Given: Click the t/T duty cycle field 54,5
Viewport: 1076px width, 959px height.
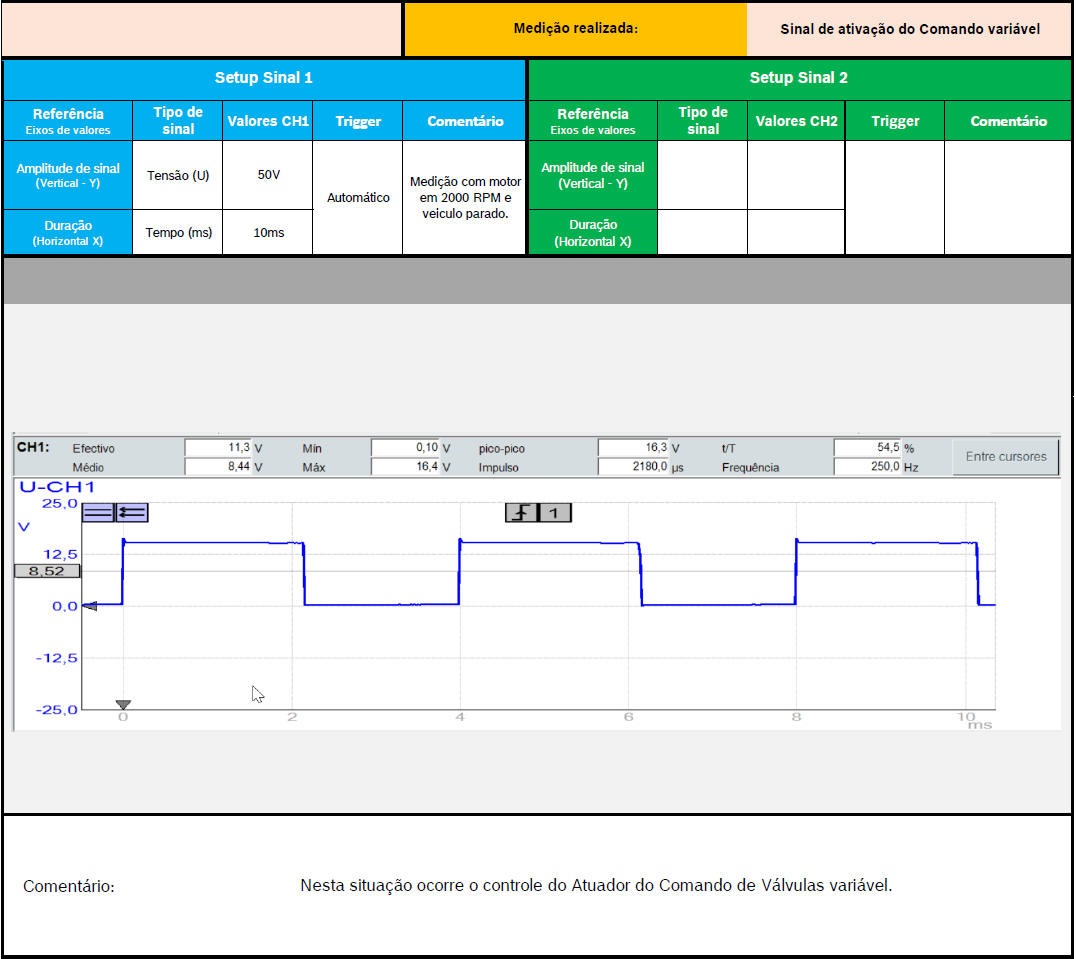Looking at the screenshot, I should [866, 449].
